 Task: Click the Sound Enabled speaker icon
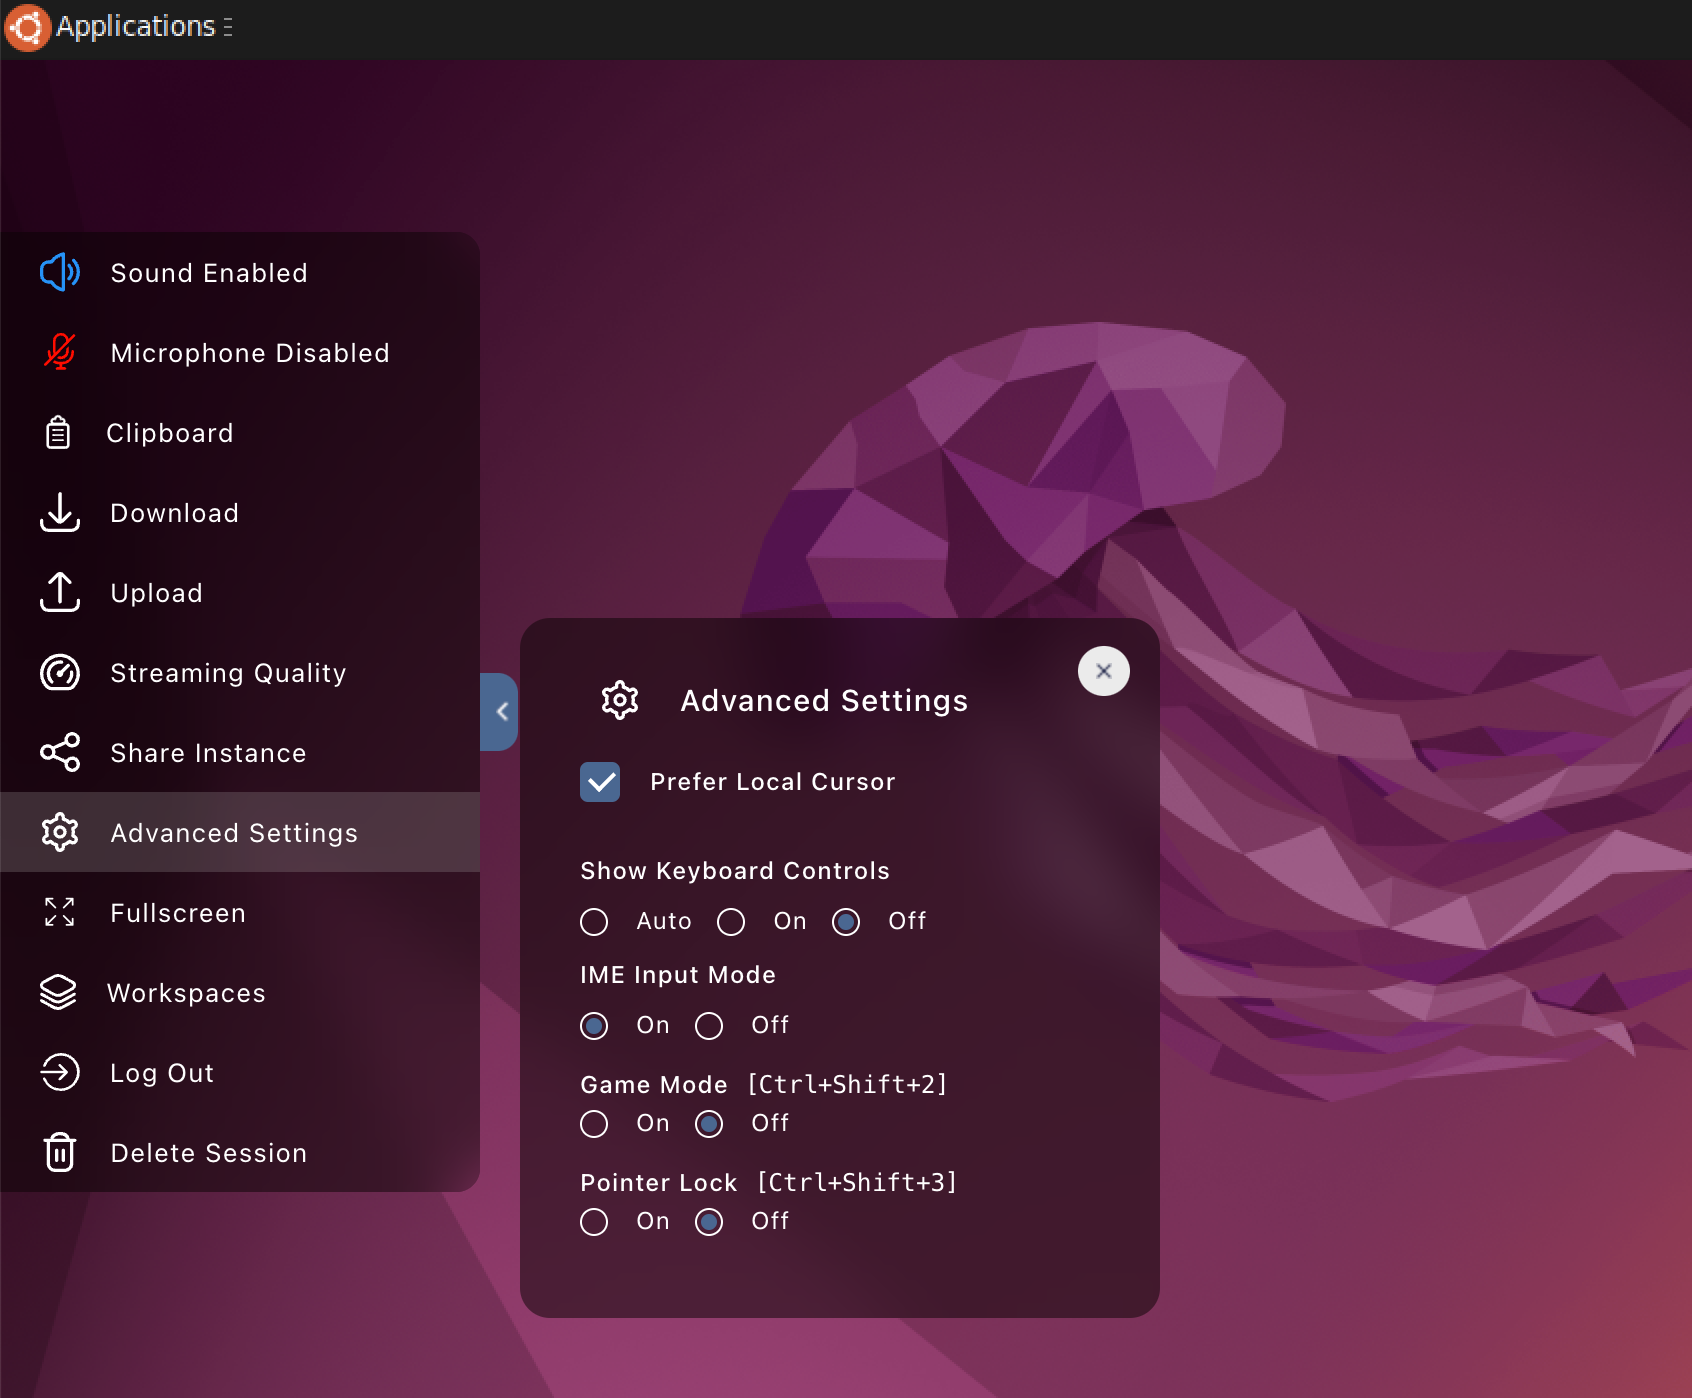[x=59, y=272]
